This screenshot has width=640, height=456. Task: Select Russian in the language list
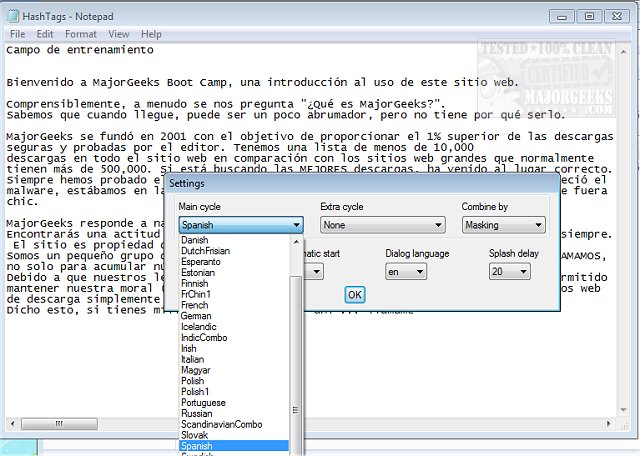click(x=234, y=414)
